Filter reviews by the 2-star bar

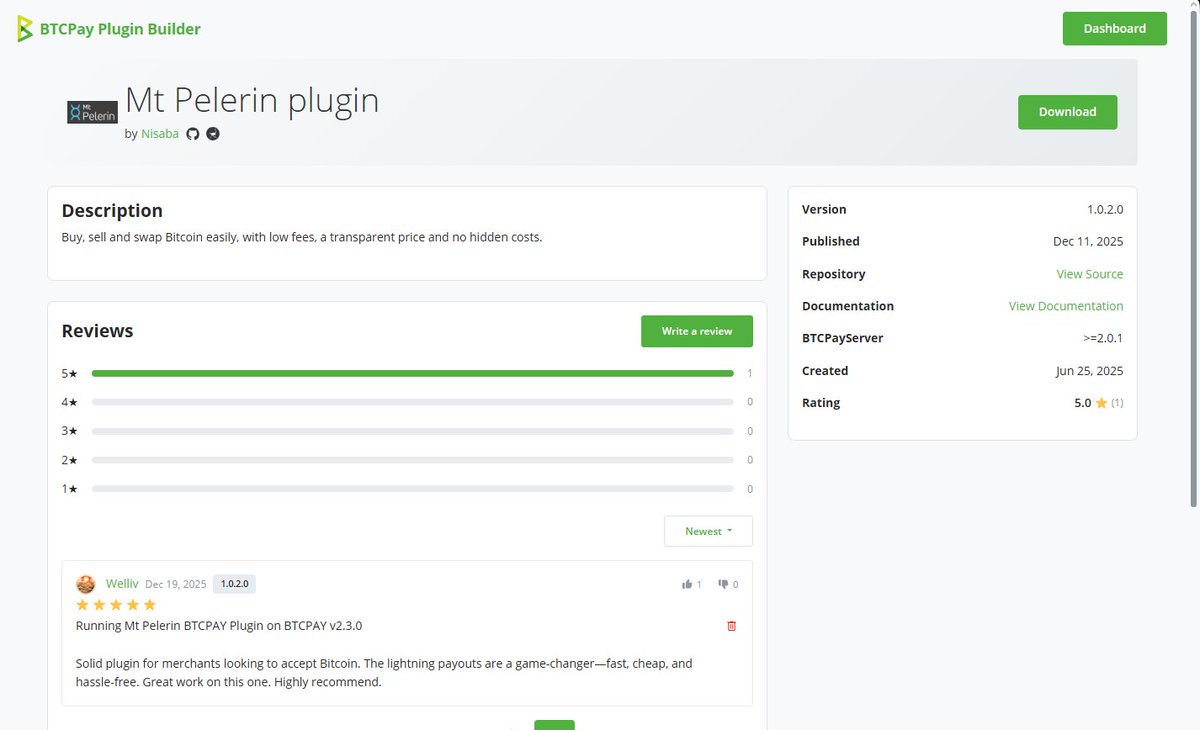coord(412,460)
